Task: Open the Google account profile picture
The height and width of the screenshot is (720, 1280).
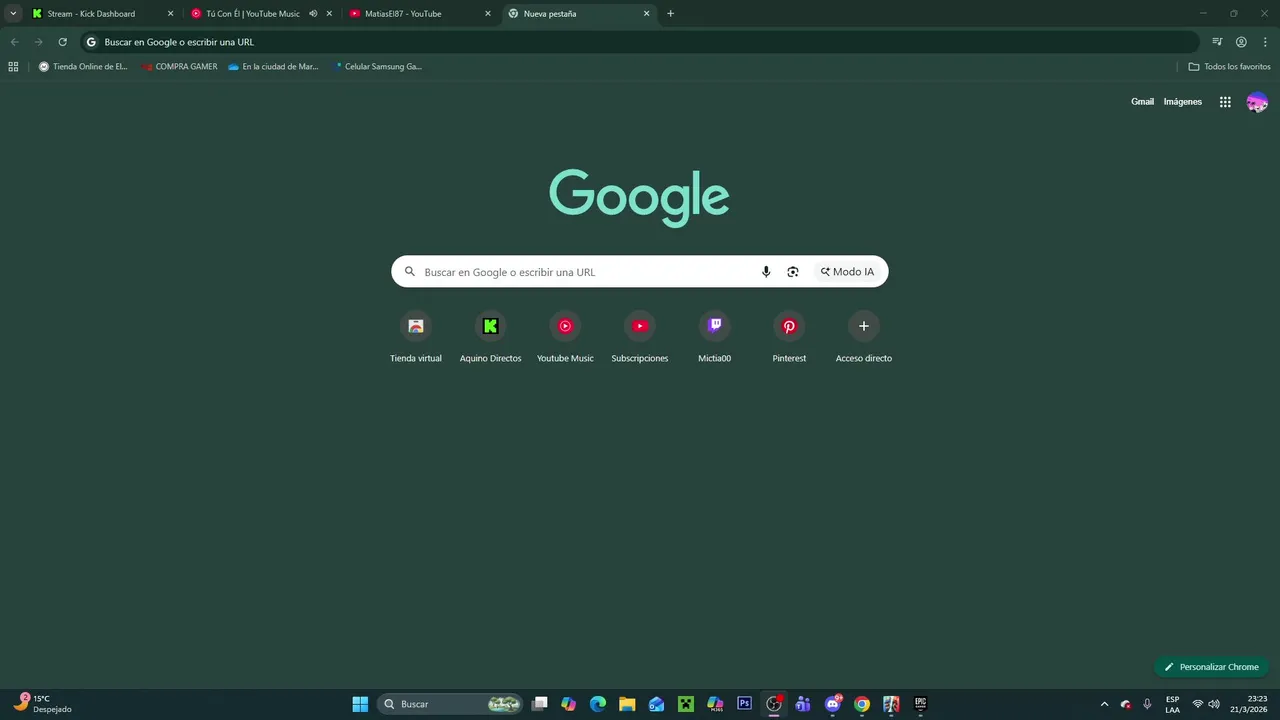Action: coord(1257,102)
